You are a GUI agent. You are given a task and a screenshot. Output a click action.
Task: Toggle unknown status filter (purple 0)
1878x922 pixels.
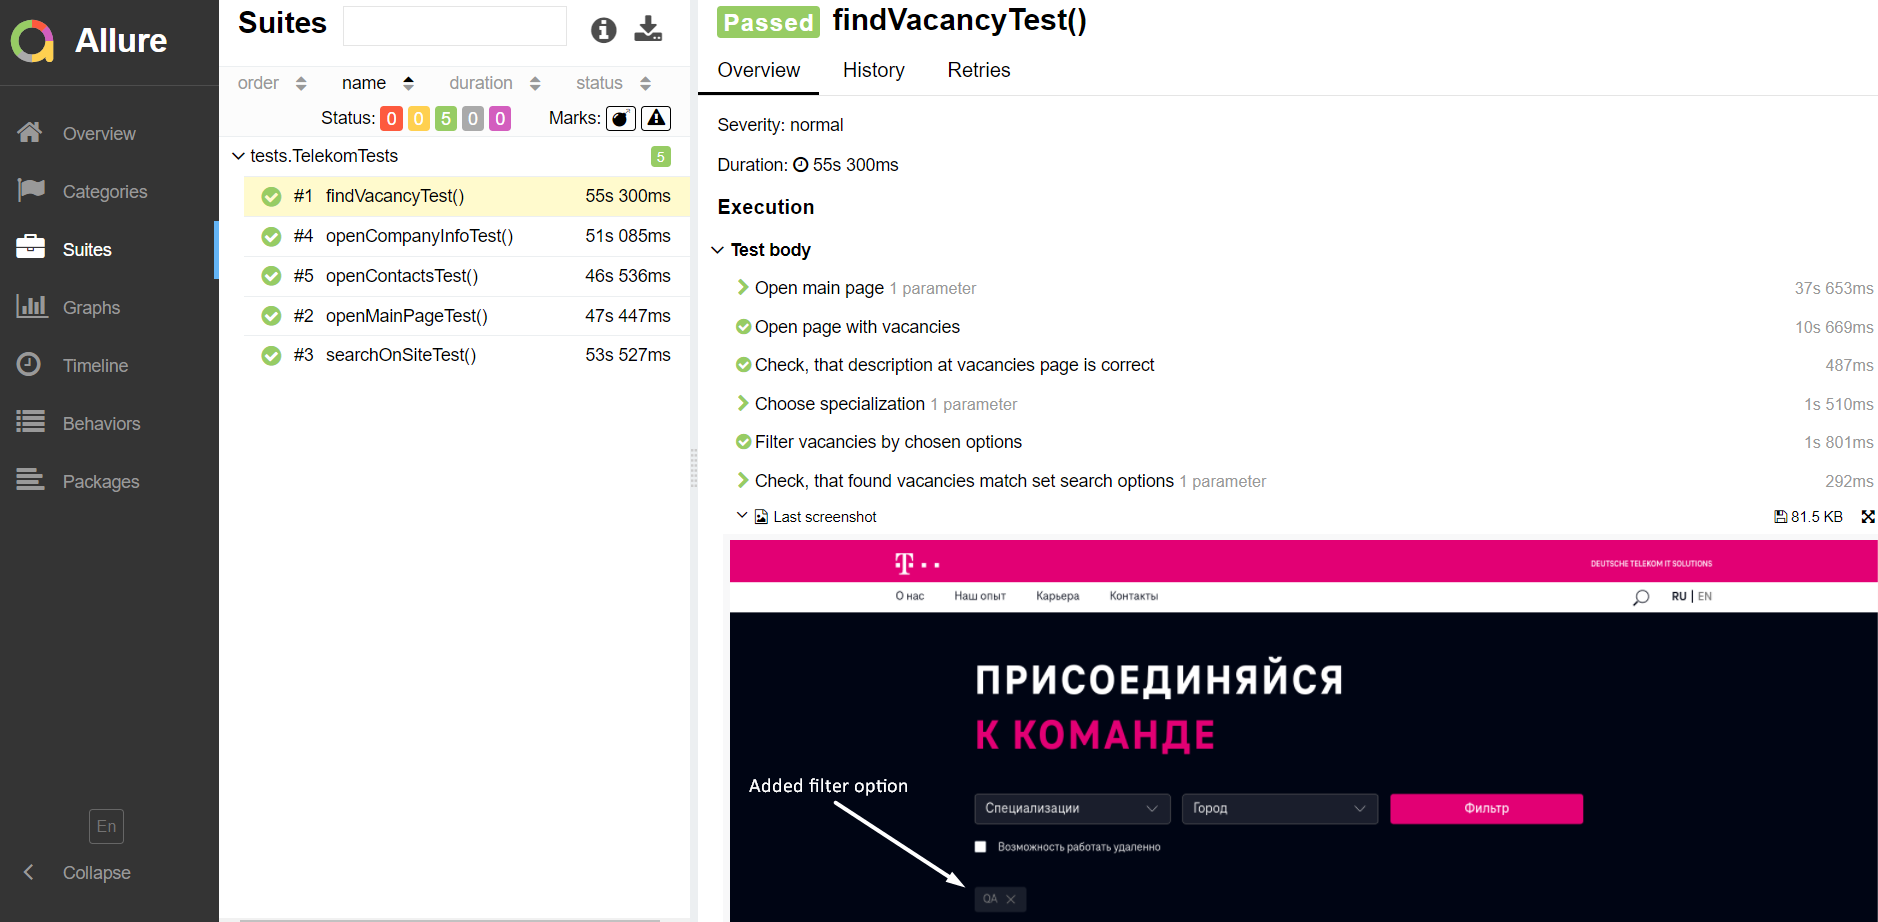pos(500,119)
